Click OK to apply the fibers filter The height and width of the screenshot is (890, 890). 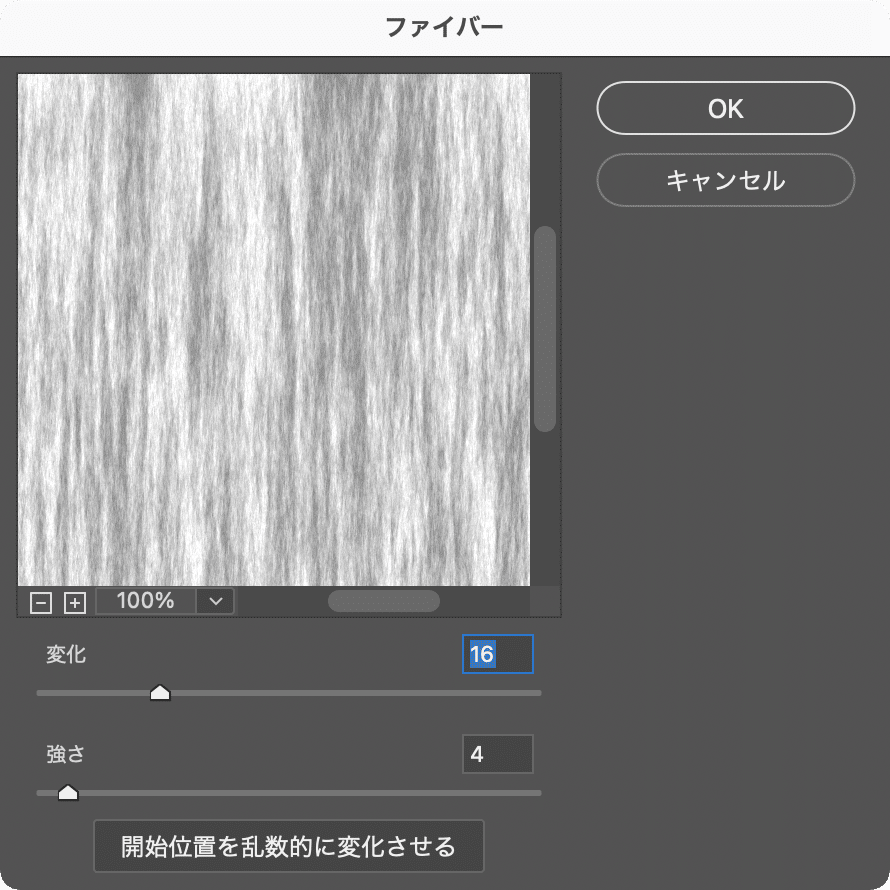[725, 108]
